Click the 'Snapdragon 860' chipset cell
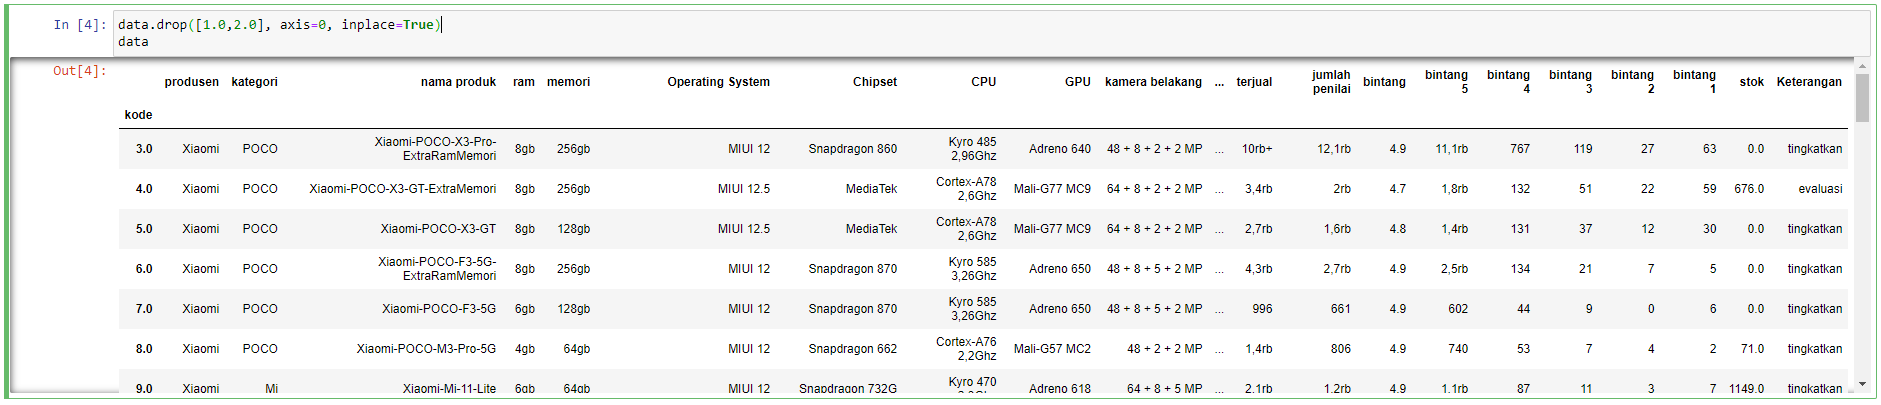1881x405 pixels. [853, 149]
